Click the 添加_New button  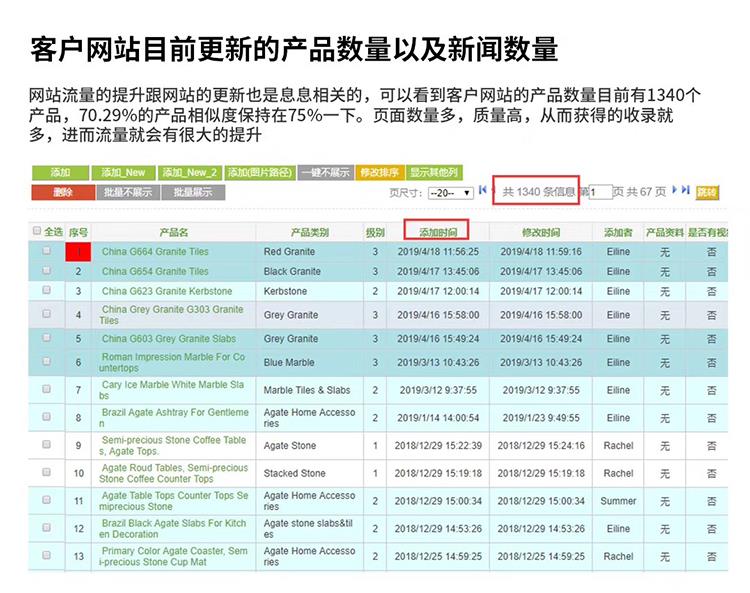(x=124, y=172)
